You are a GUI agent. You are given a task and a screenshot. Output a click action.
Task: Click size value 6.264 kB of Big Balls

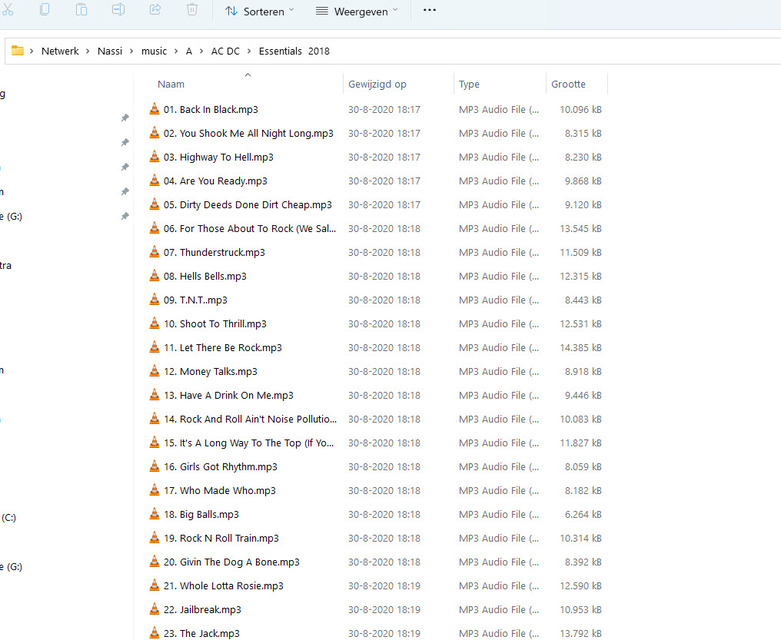[583, 514]
